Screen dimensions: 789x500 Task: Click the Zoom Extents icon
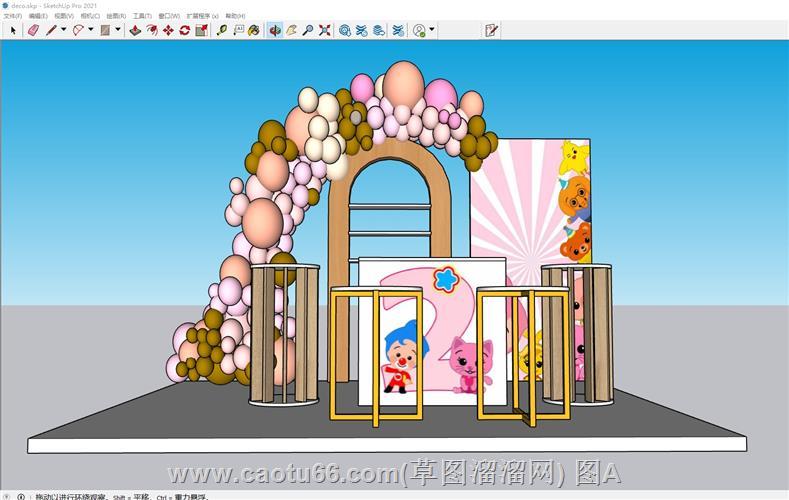[x=325, y=31]
